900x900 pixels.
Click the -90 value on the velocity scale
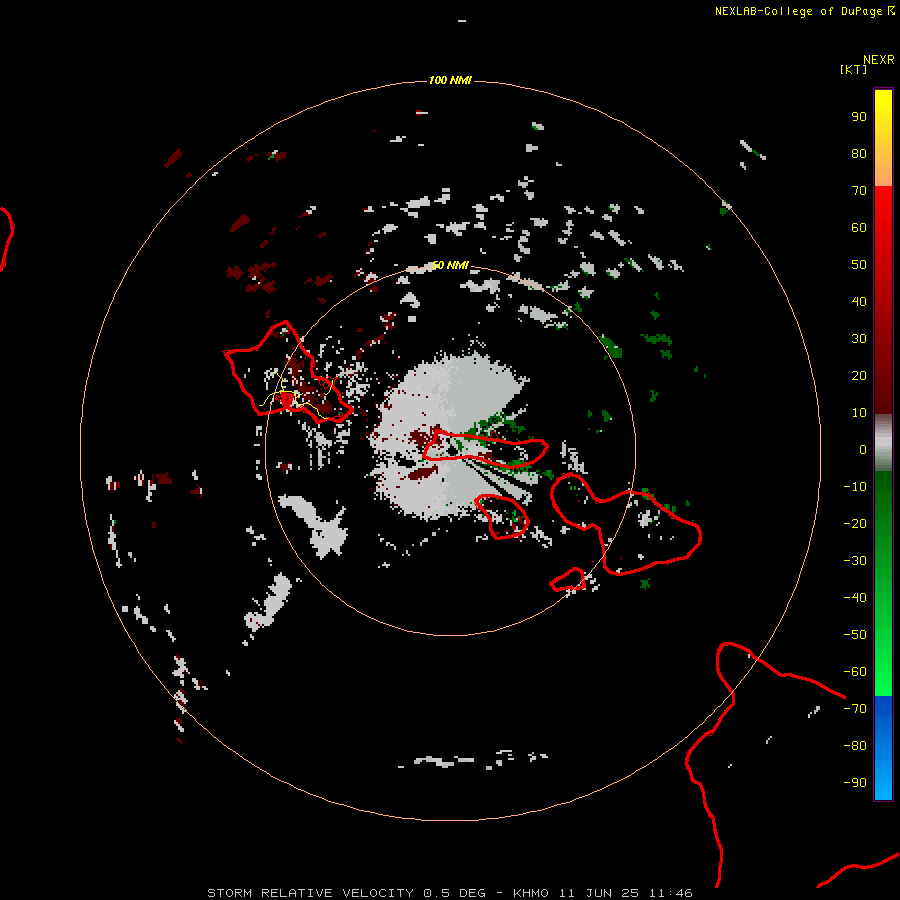pos(855,783)
